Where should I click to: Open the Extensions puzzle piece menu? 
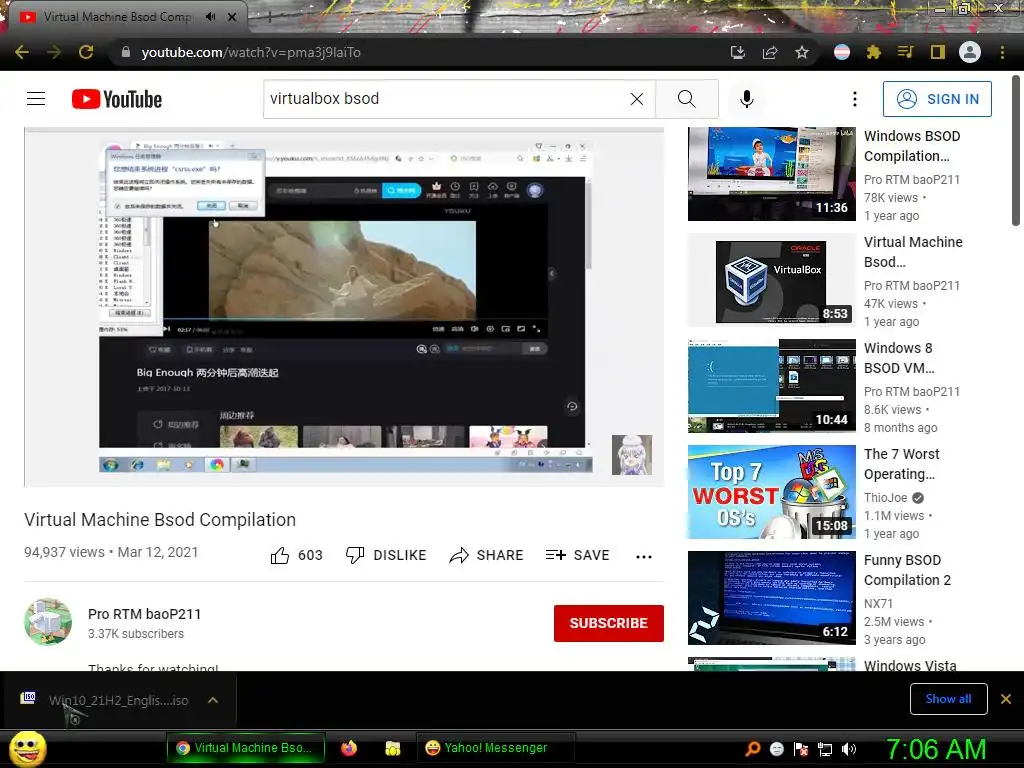[874, 52]
